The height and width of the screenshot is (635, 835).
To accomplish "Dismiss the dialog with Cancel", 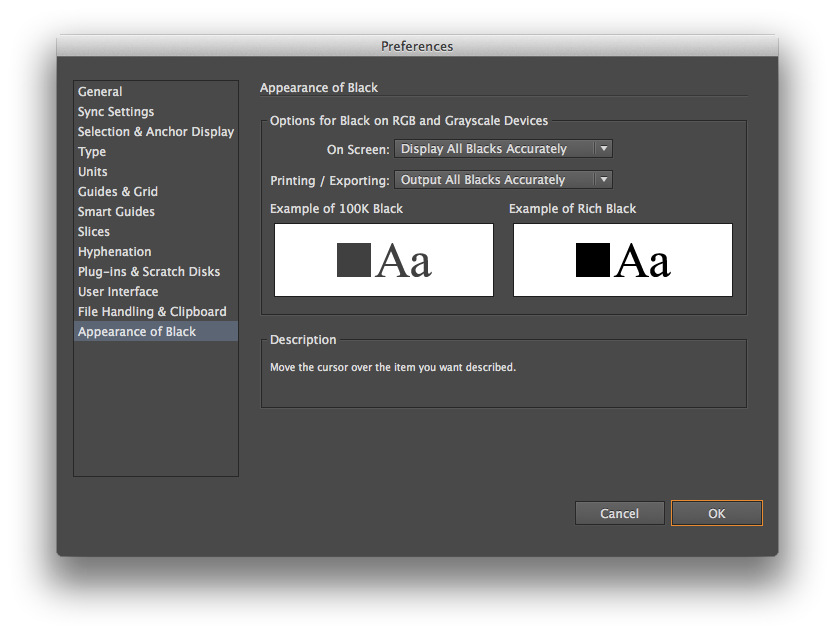I will click(x=619, y=513).
